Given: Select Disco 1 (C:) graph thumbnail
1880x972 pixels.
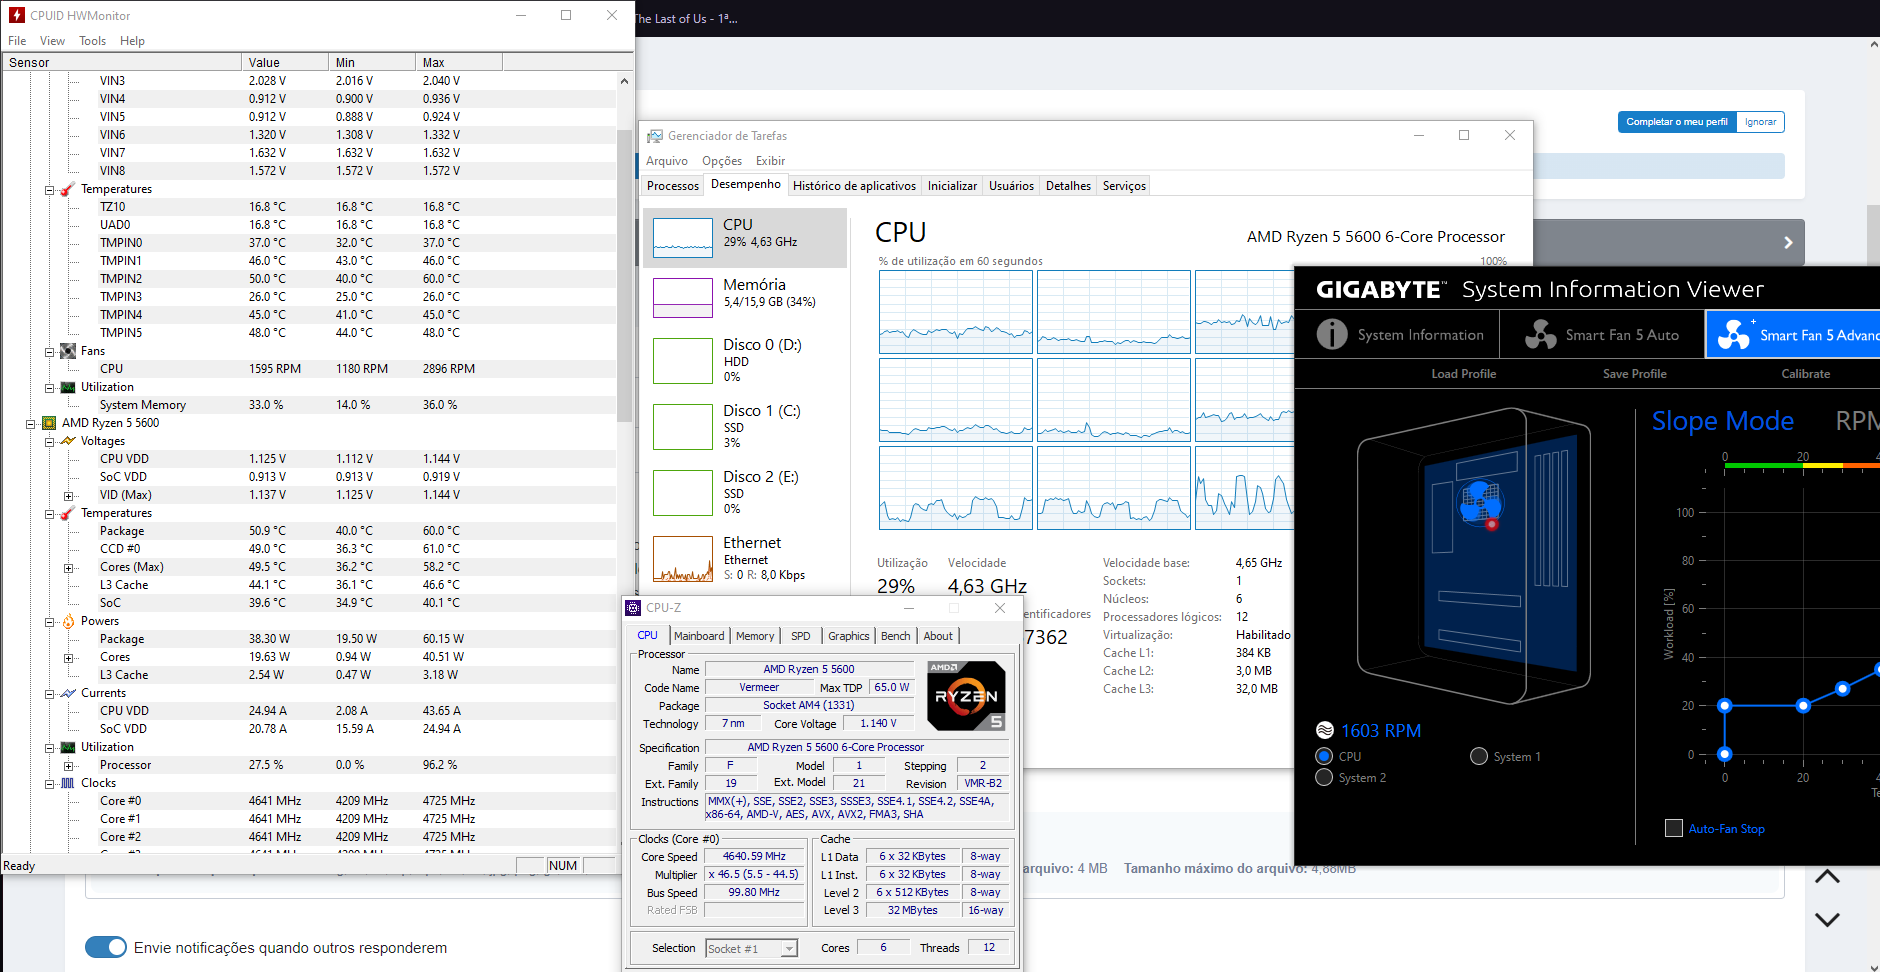Looking at the screenshot, I should (x=683, y=427).
